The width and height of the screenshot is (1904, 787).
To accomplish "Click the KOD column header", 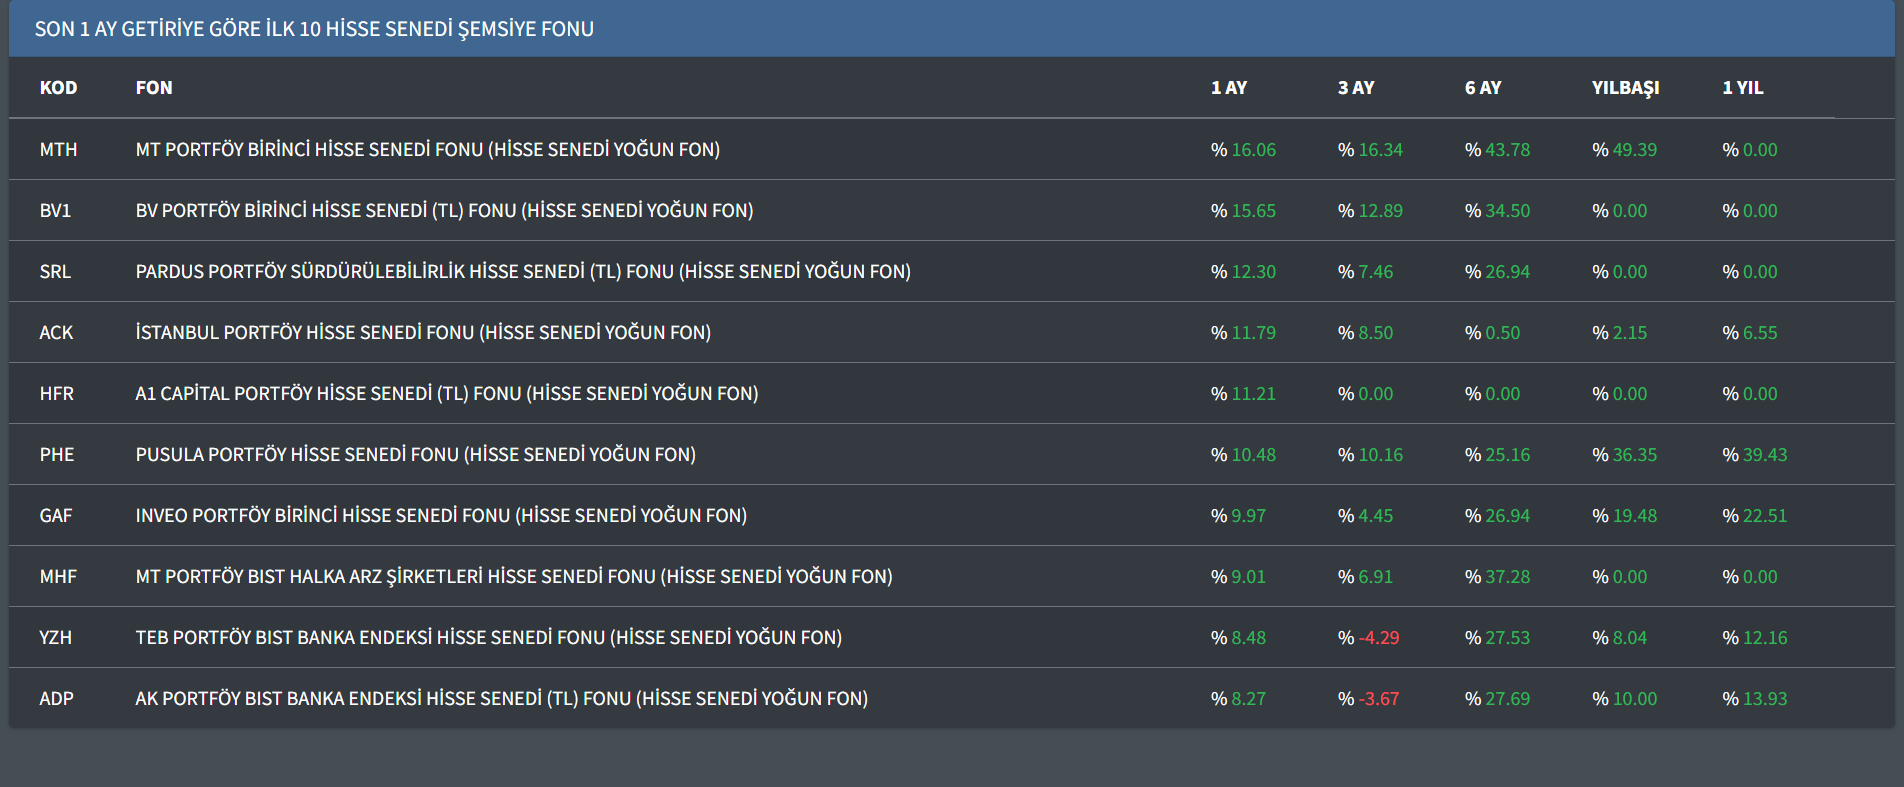I will point(58,88).
